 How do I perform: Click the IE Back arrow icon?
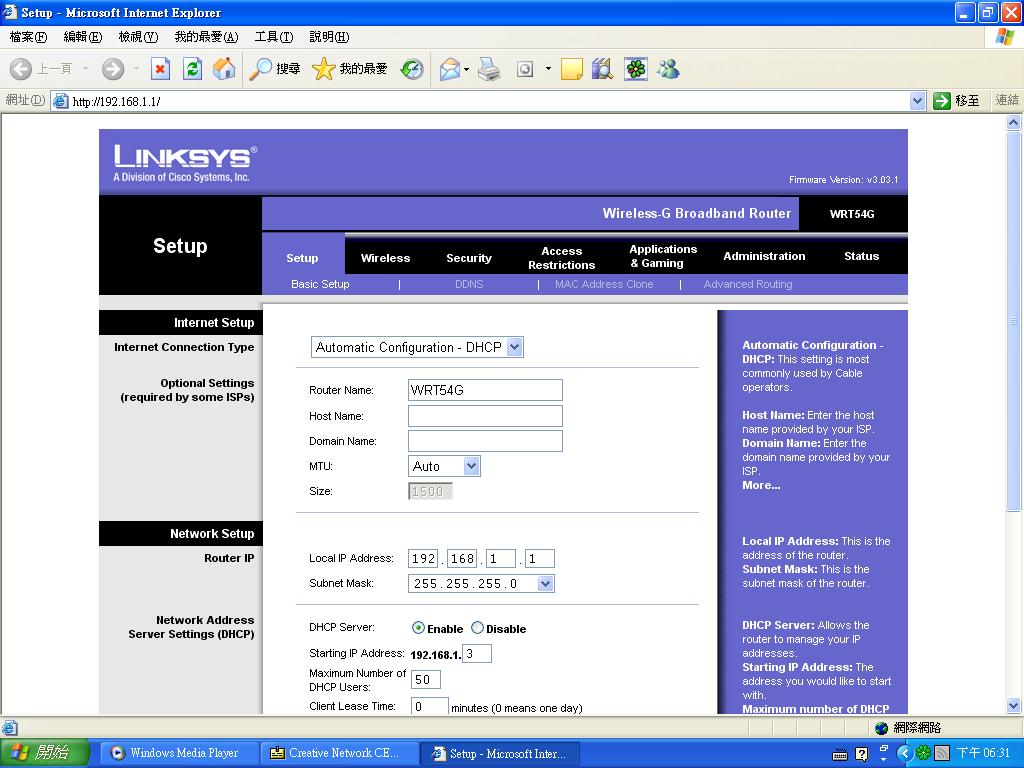pyautogui.click(x=21, y=69)
